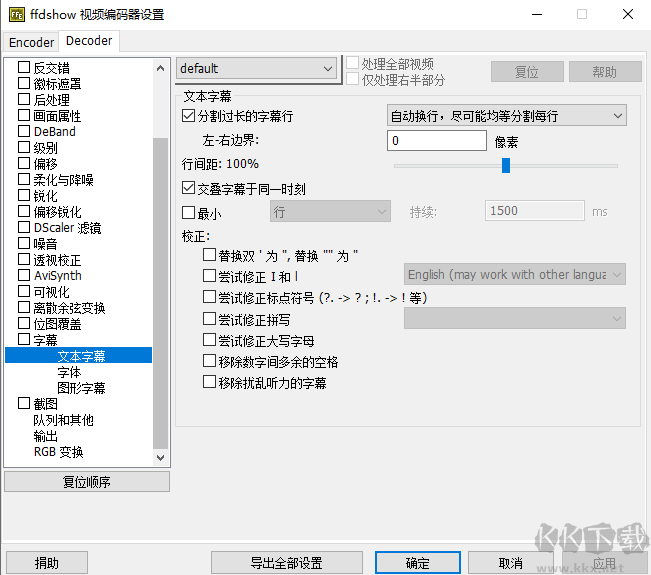Select the 图形字幕 tree item
651x575 pixels.
81,388
